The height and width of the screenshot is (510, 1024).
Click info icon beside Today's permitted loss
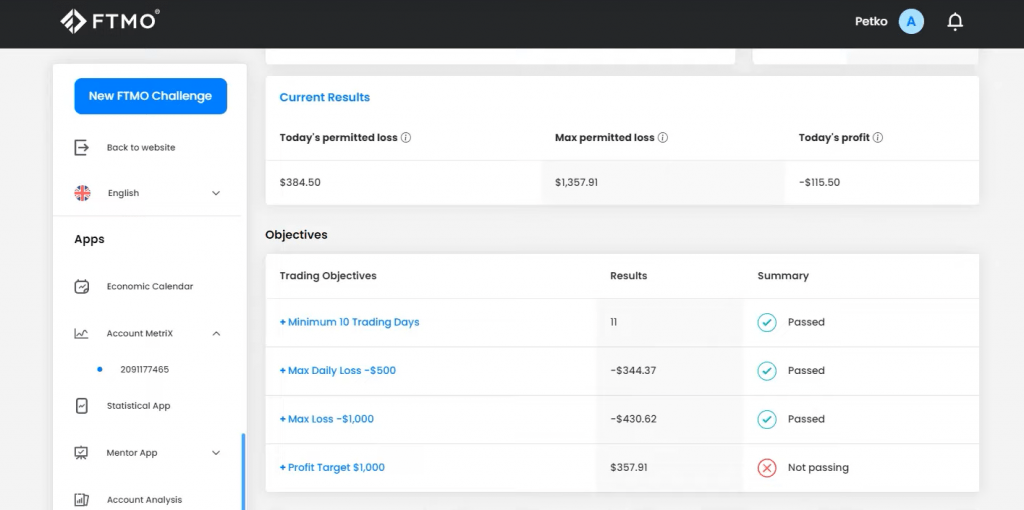point(406,138)
